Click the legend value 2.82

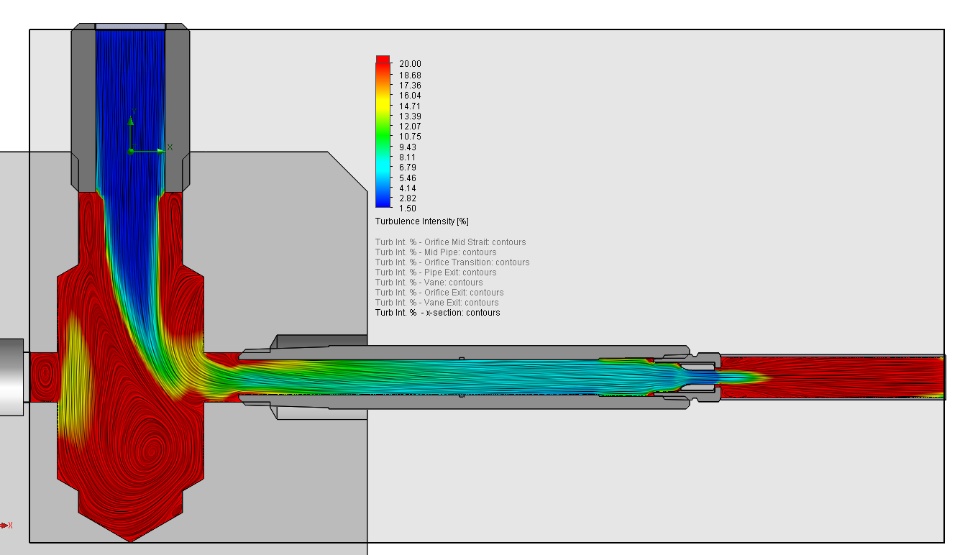pos(408,198)
